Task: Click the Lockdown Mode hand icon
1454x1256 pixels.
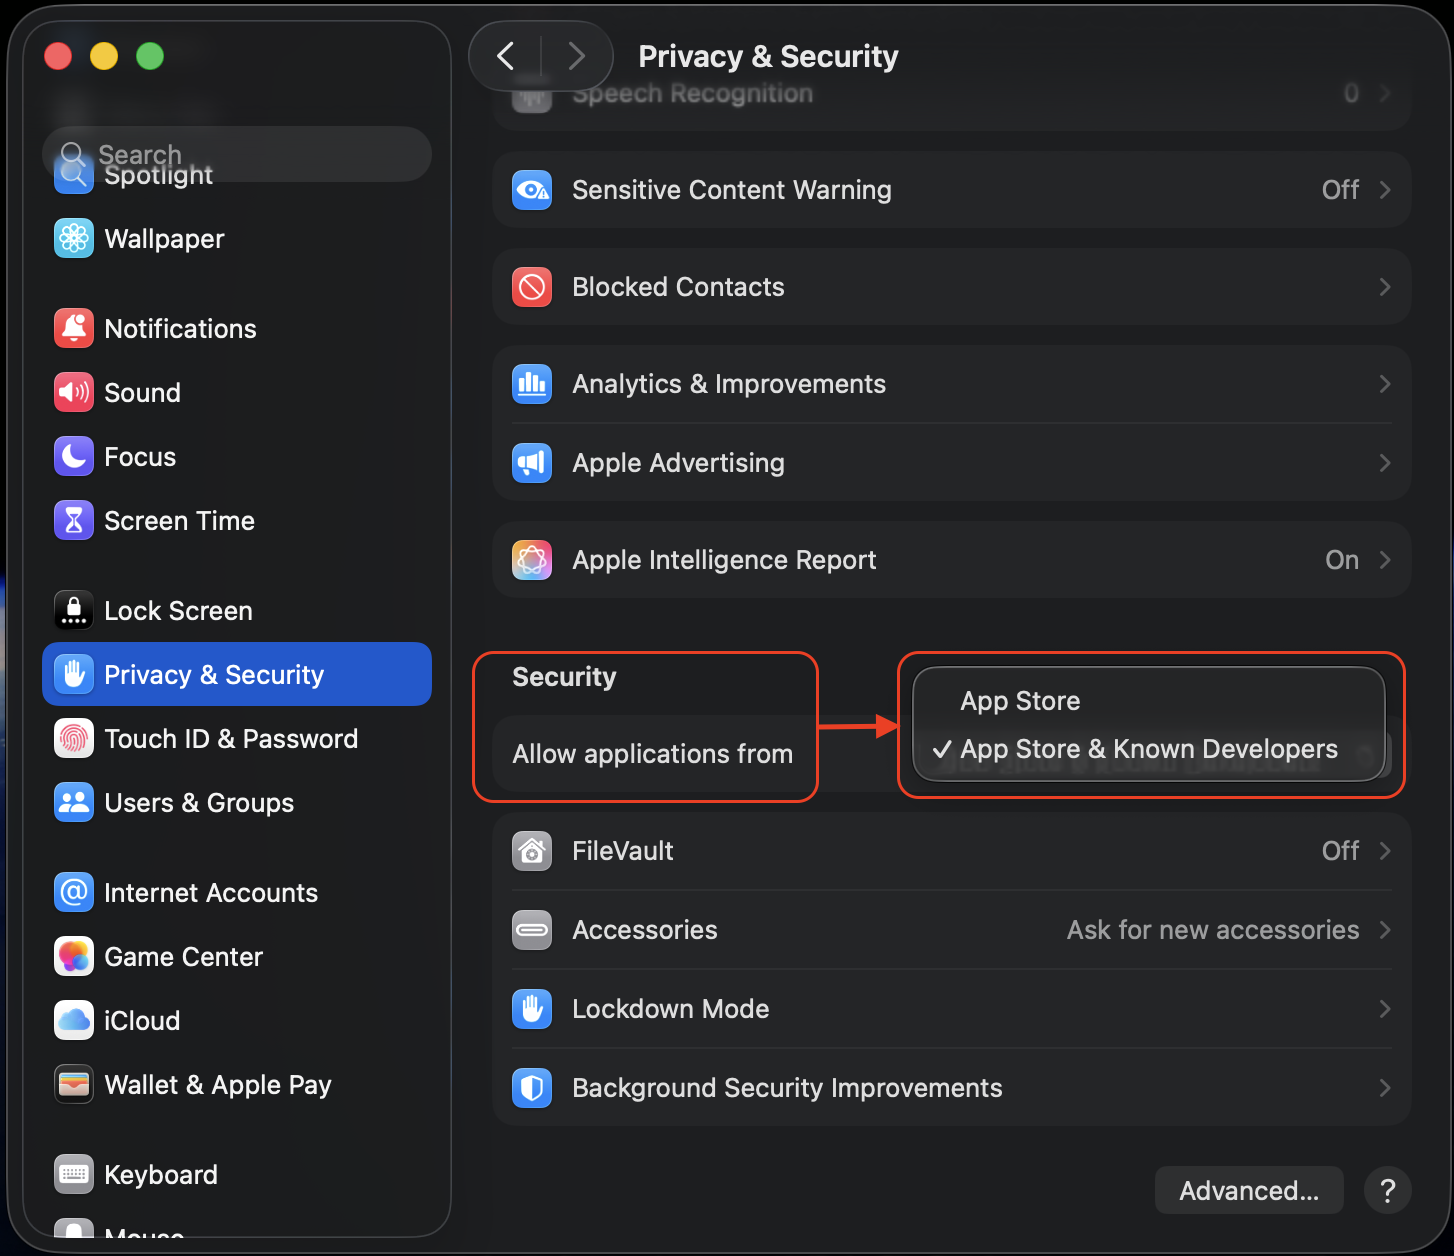Action: click(x=532, y=1009)
